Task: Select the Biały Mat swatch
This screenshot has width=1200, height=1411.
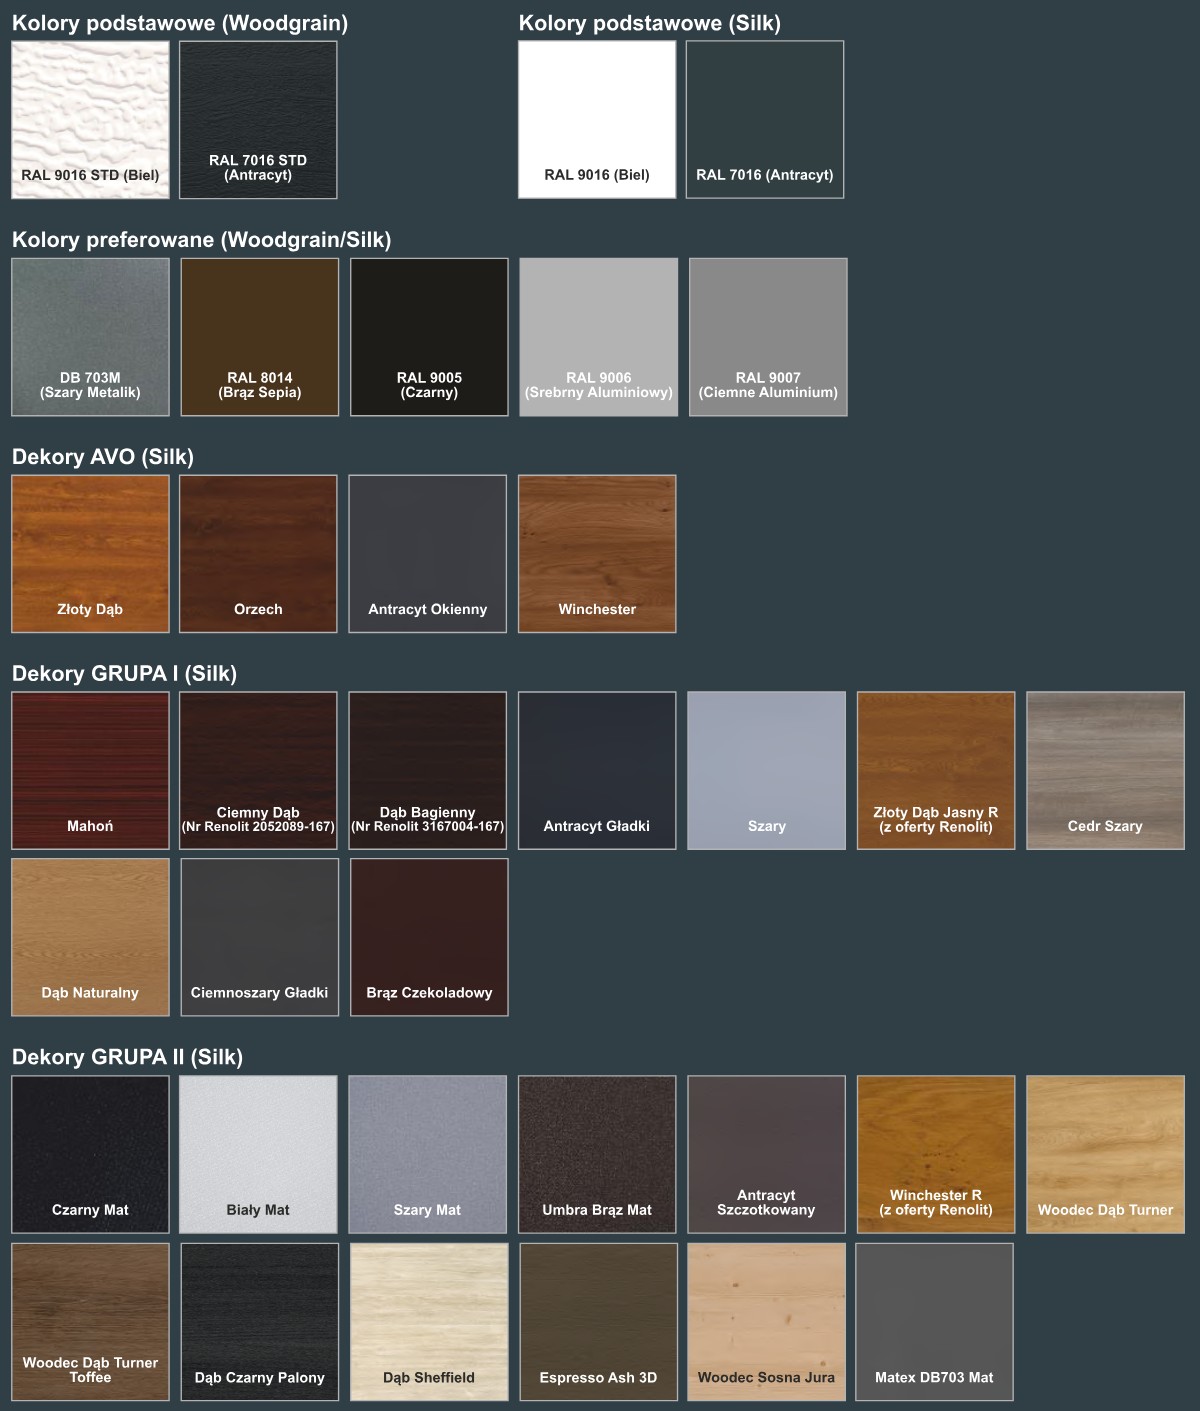Action: pyautogui.click(x=258, y=1154)
